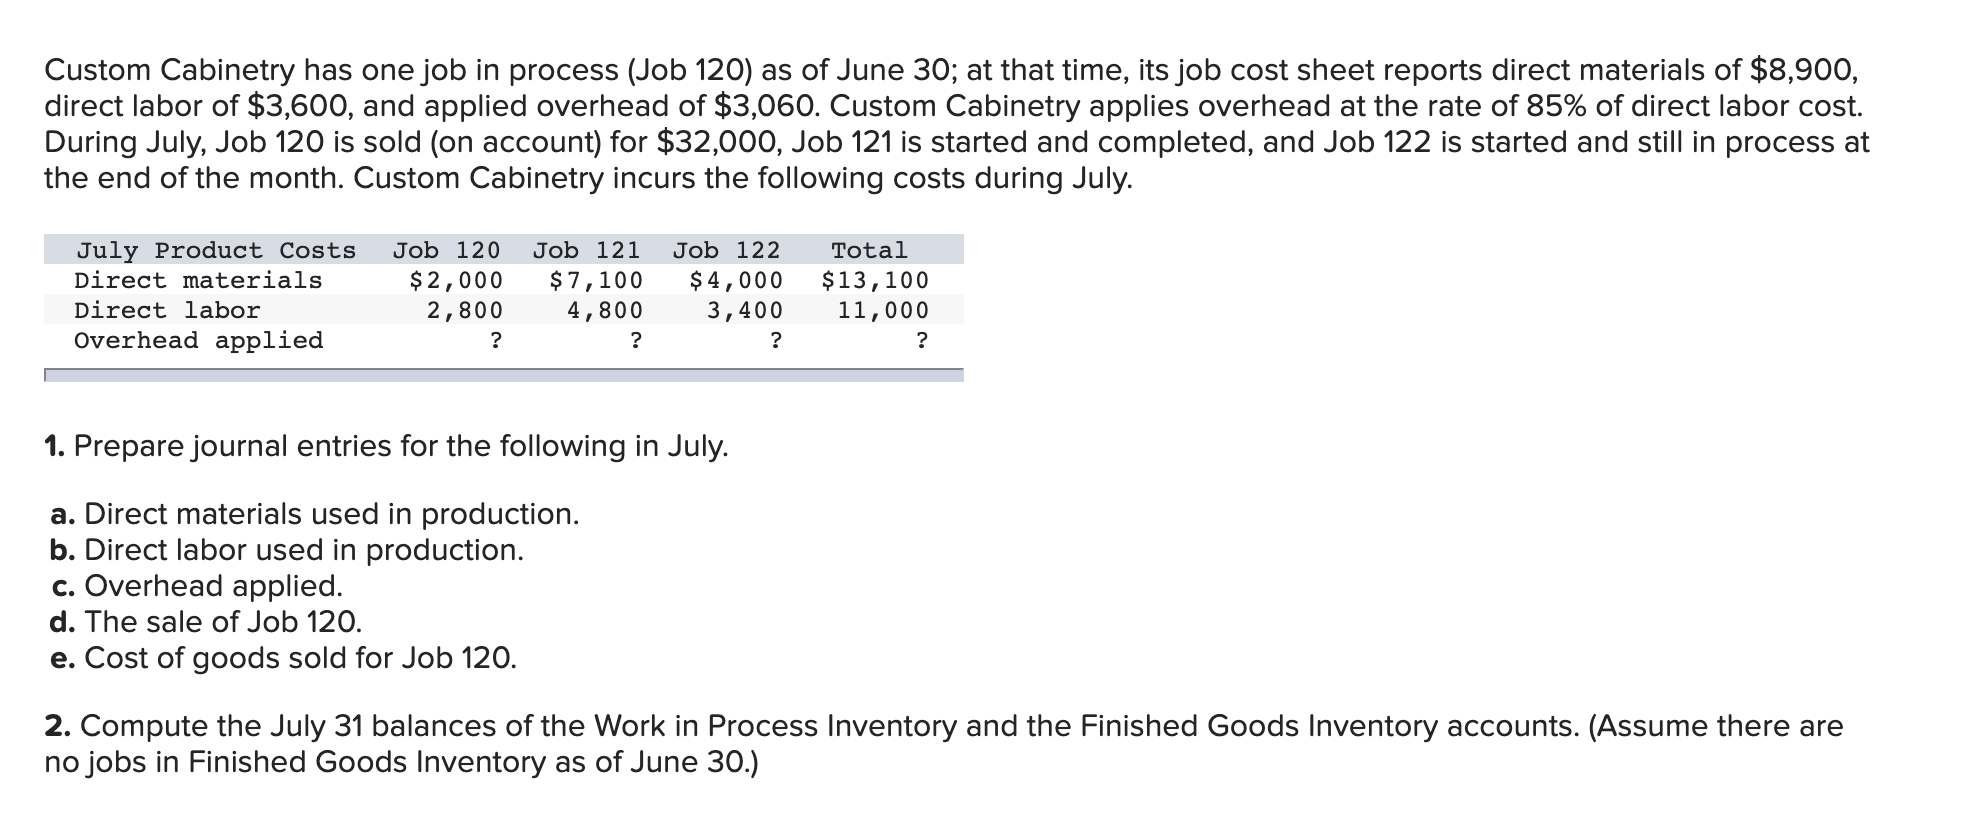Screen dimensions: 1982x822
Task: Click the question mark under Total
Action: [x=921, y=341]
